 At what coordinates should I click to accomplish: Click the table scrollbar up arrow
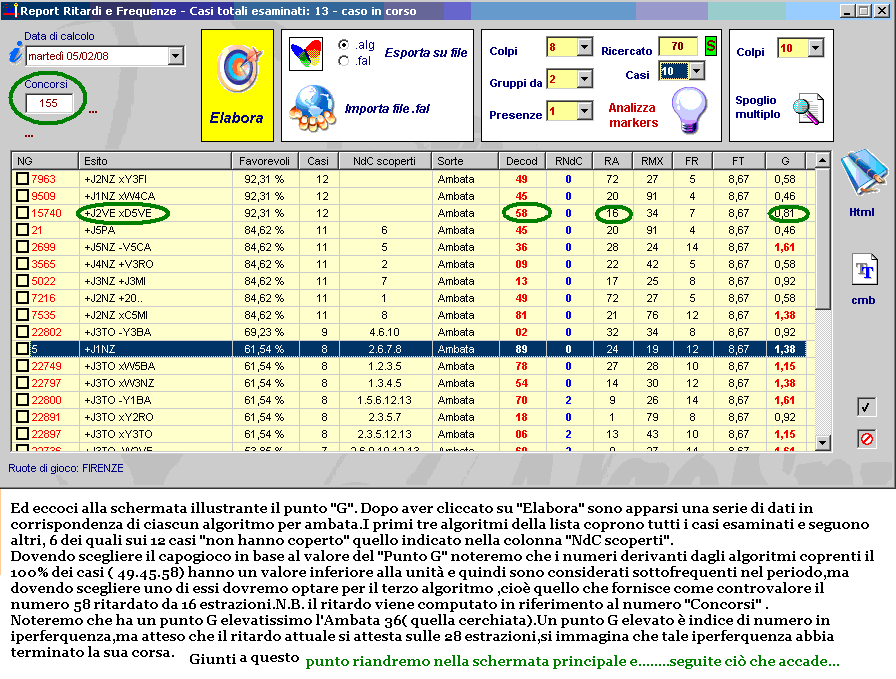[822, 161]
